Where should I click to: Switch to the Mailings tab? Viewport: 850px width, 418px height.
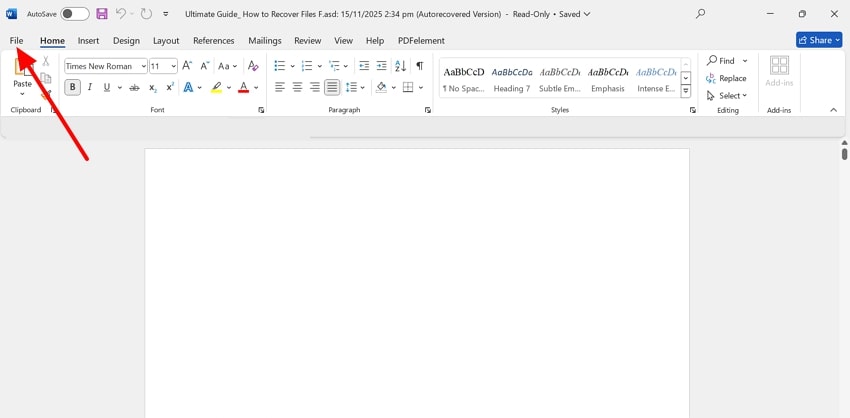coord(265,41)
